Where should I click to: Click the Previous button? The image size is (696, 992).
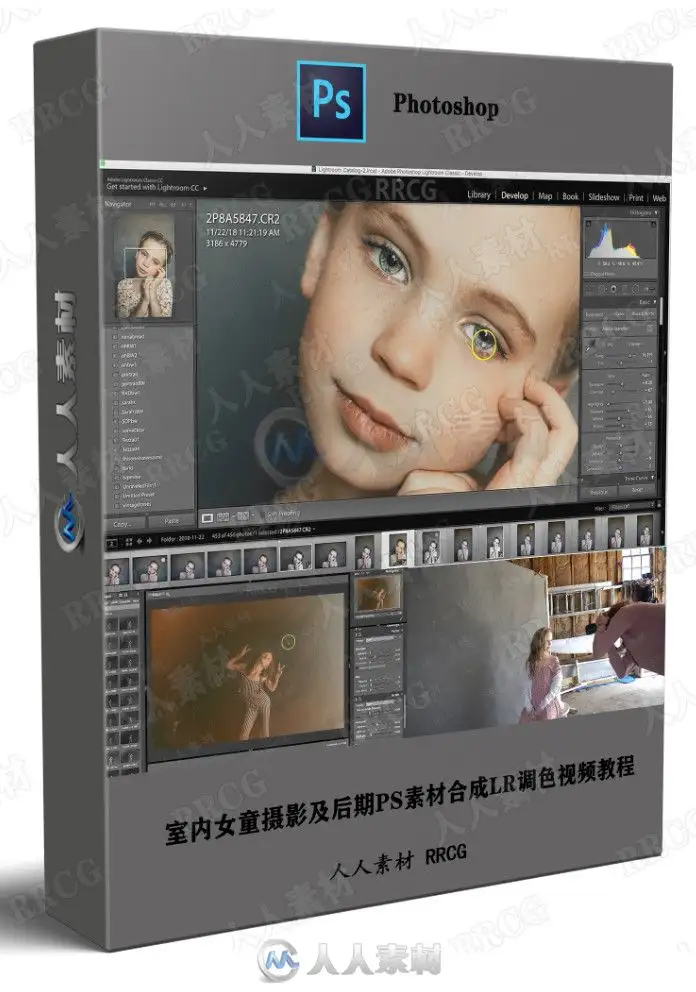click(599, 492)
